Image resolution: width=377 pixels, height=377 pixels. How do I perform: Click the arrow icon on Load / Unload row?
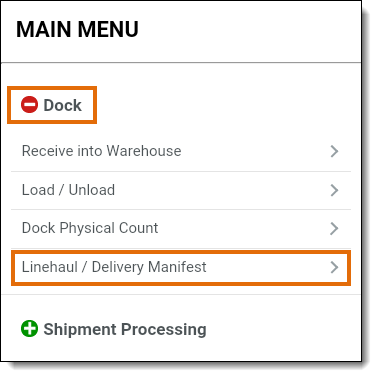[334, 190]
